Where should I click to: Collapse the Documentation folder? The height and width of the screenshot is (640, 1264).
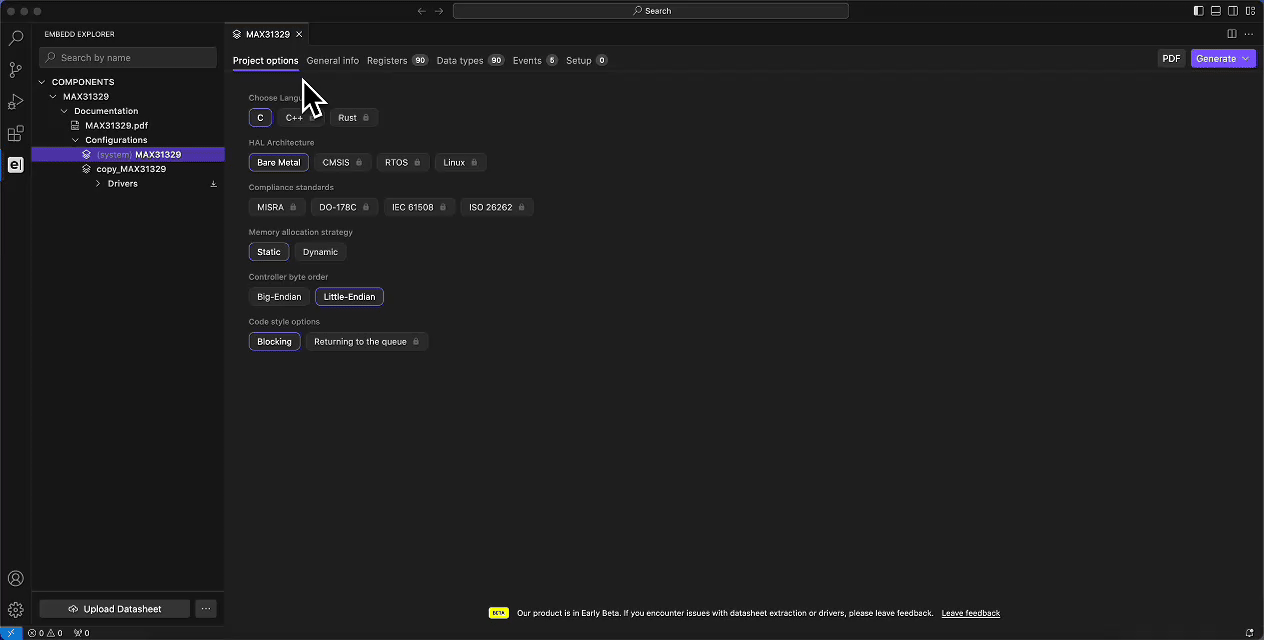point(64,111)
